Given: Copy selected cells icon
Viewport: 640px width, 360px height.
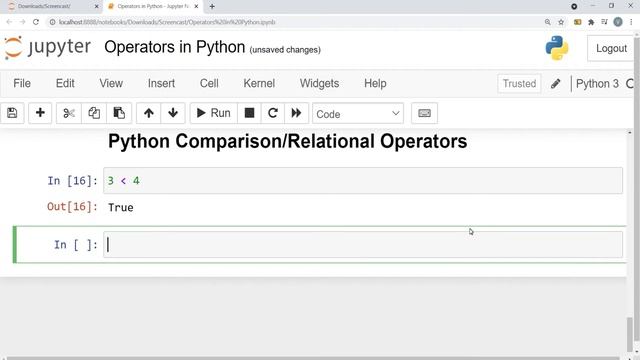Looking at the screenshot, I should click(x=94, y=113).
